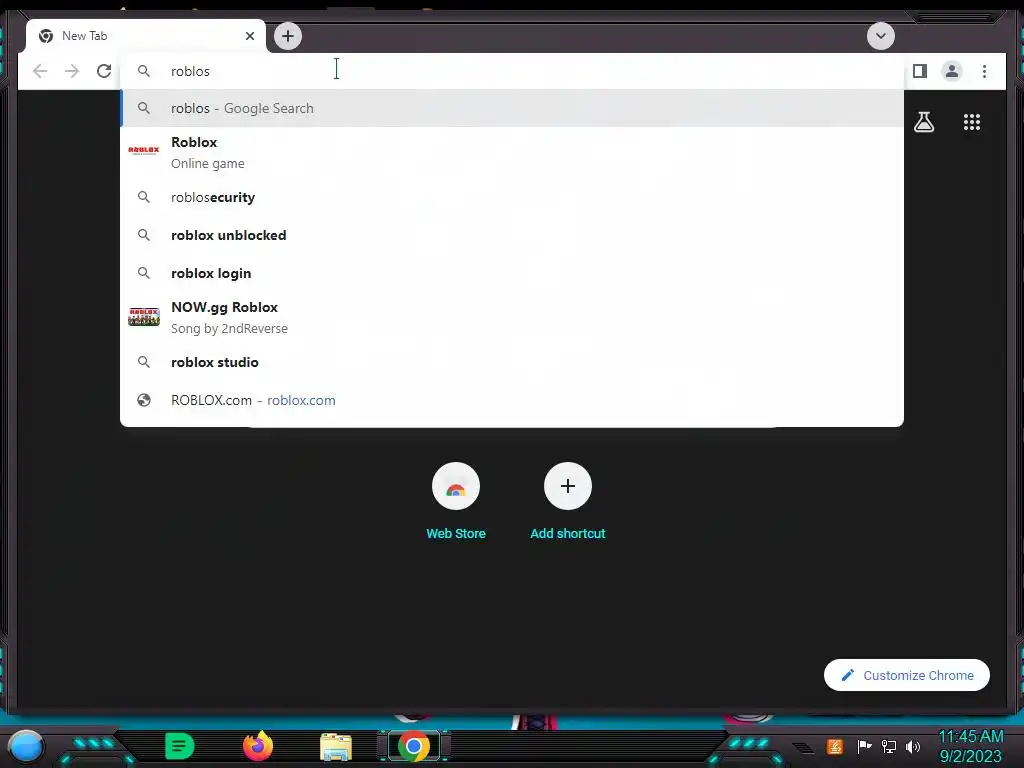The height and width of the screenshot is (768, 1024).
Task: Click the NOW.gg Roblox thumbnail image
Action: [x=144, y=317]
